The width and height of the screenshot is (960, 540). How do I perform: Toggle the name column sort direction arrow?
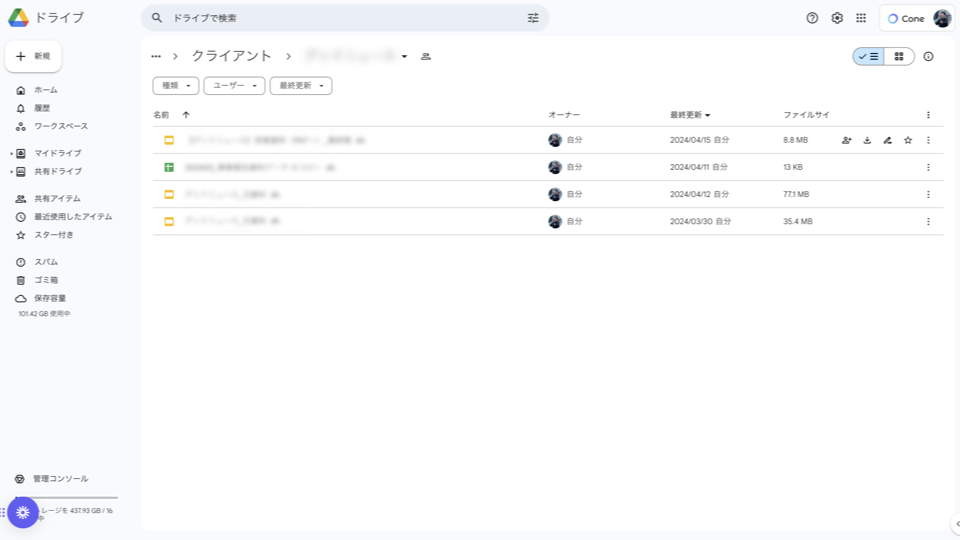click(x=186, y=115)
